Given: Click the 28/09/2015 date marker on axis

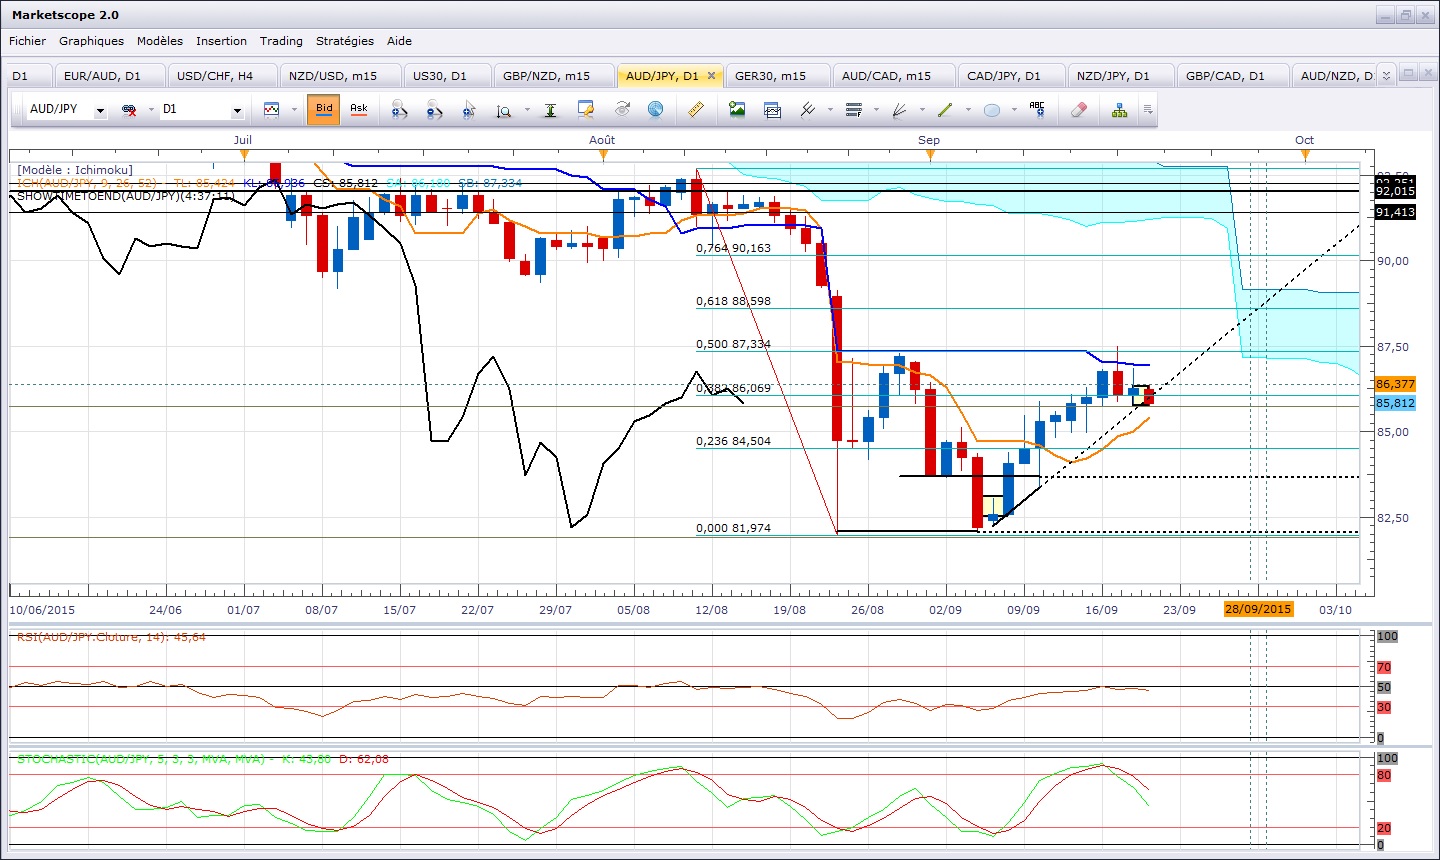Looking at the screenshot, I should pyautogui.click(x=1258, y=609).
